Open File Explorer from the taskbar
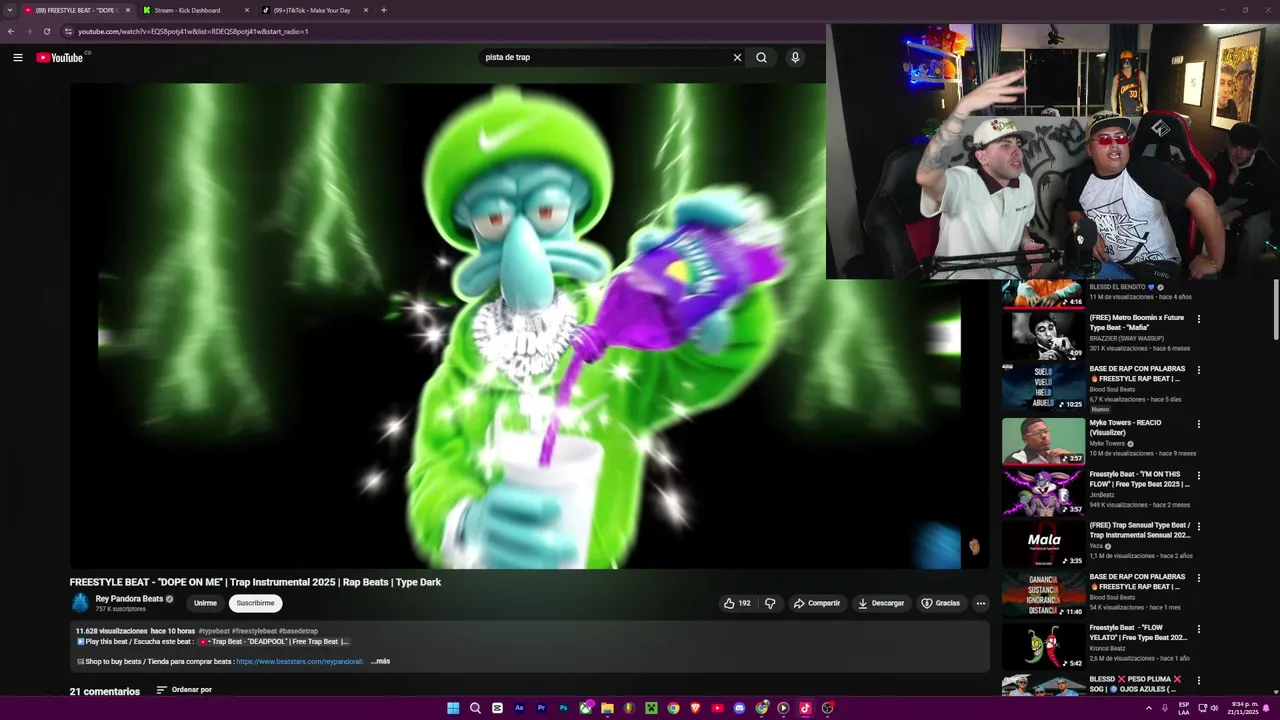This screenshot has width=1280, height=720. [607, 708]
